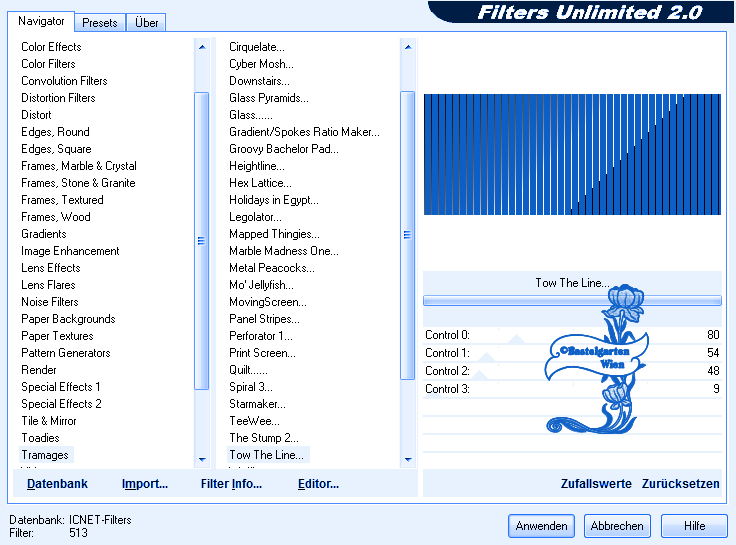Select Color Effects category

[x=51, y=46]
